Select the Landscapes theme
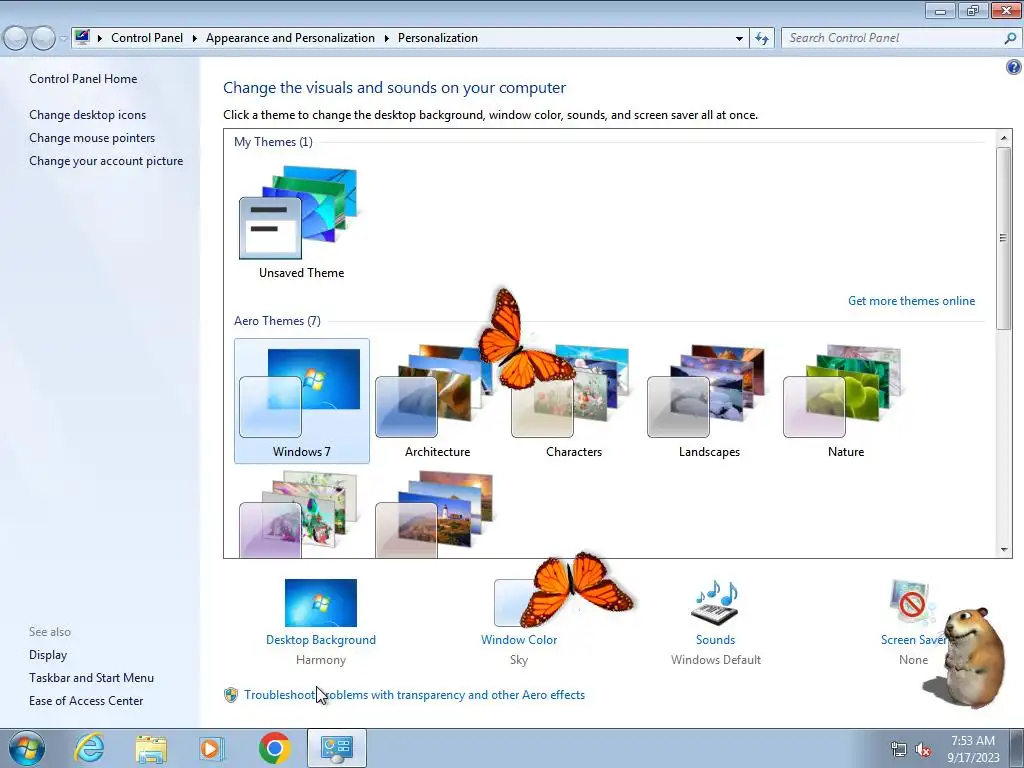 coord(709,400)
